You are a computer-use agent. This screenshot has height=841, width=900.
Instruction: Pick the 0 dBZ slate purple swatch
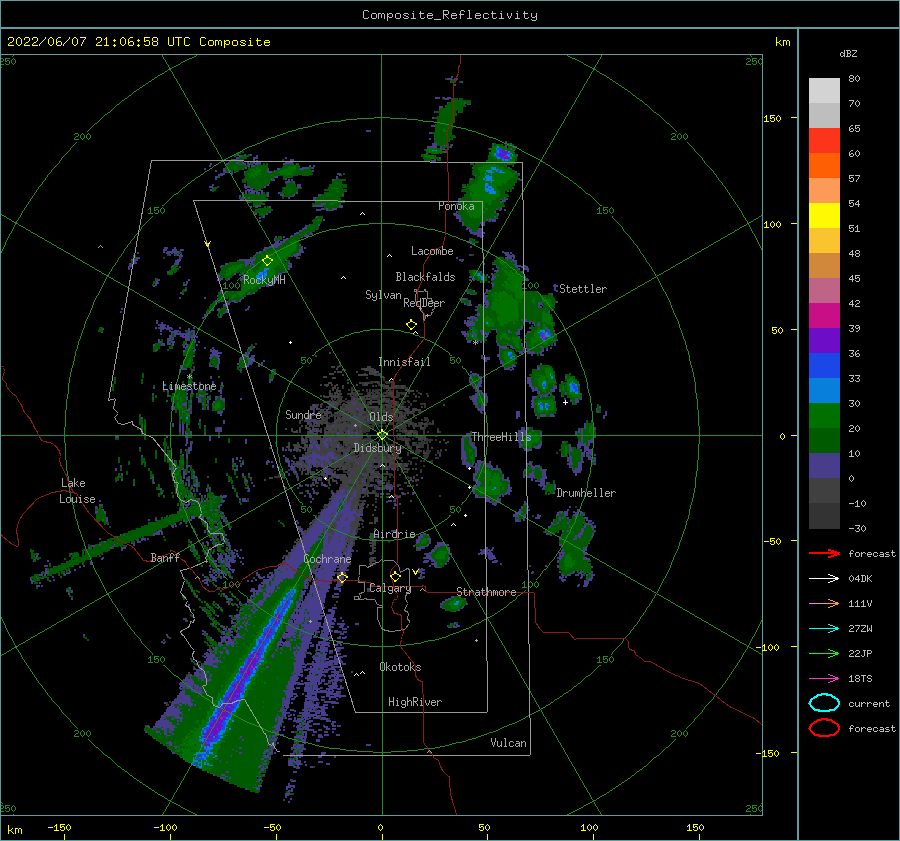click(824, 465)
